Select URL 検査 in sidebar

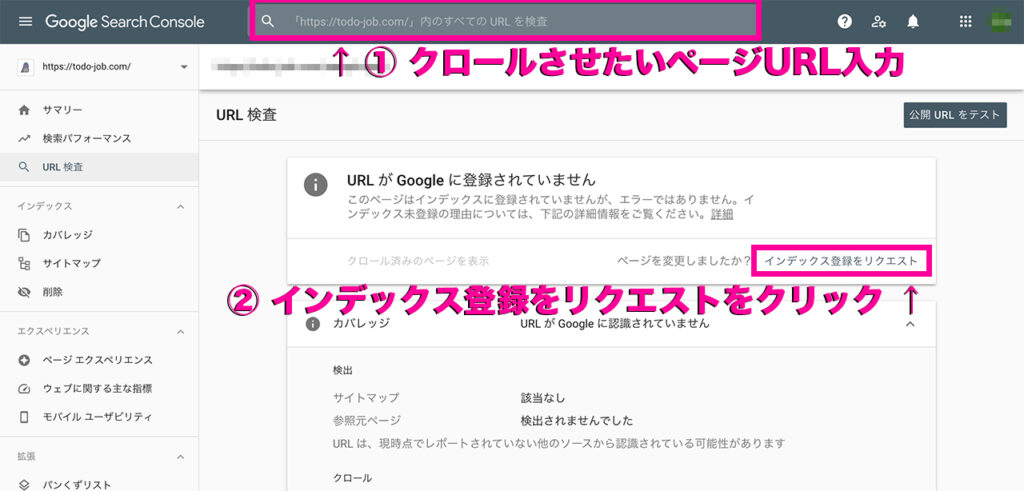99,167
